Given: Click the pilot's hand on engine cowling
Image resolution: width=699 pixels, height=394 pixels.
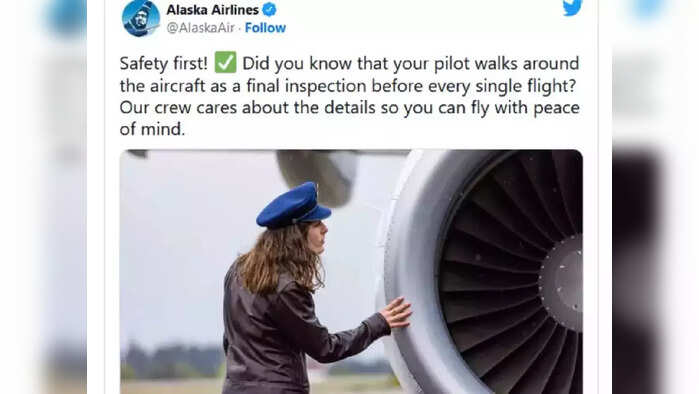Looking at the screenshot, I should [396, 312].
